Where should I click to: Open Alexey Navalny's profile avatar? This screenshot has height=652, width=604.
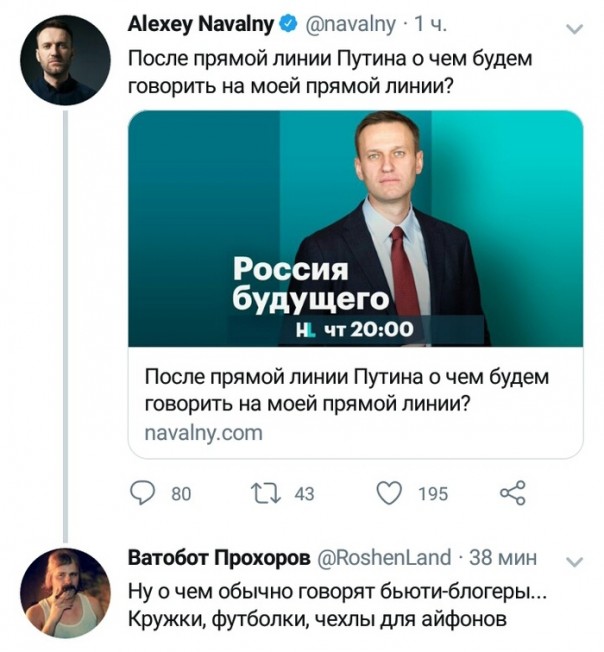click(65, 62)
